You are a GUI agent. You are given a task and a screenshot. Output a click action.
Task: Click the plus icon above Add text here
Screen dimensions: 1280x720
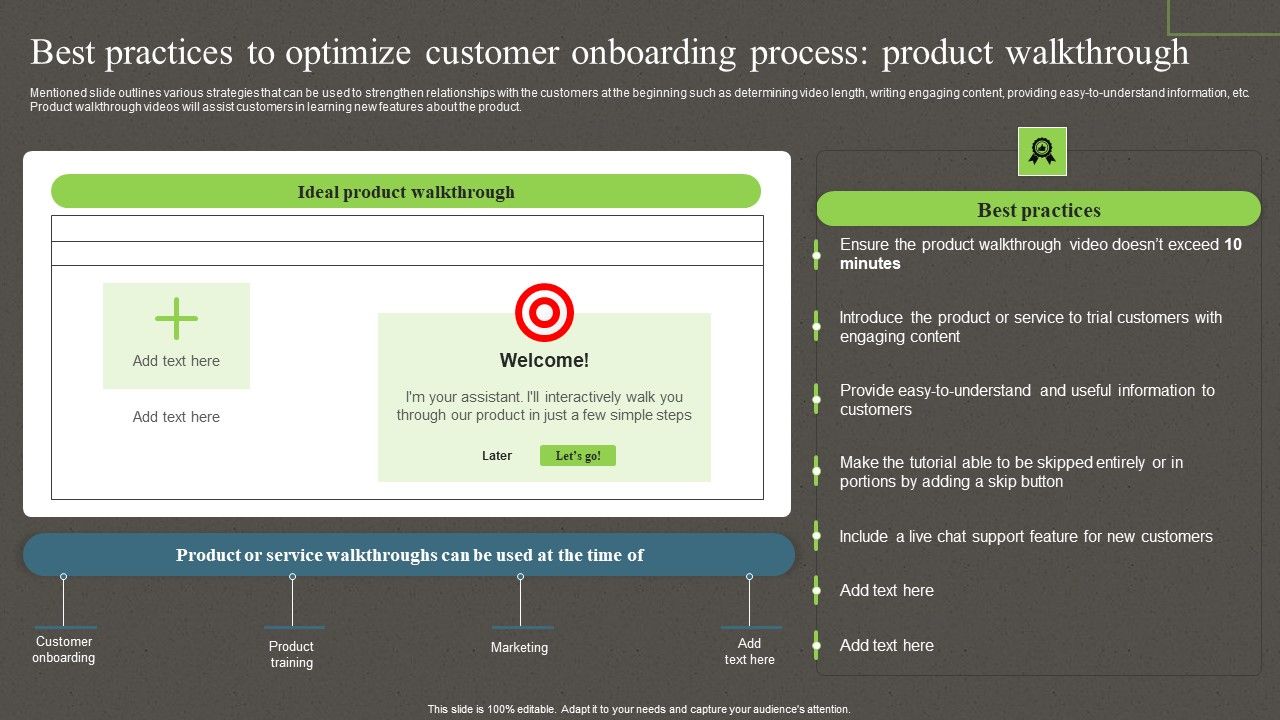pos(176,318)
